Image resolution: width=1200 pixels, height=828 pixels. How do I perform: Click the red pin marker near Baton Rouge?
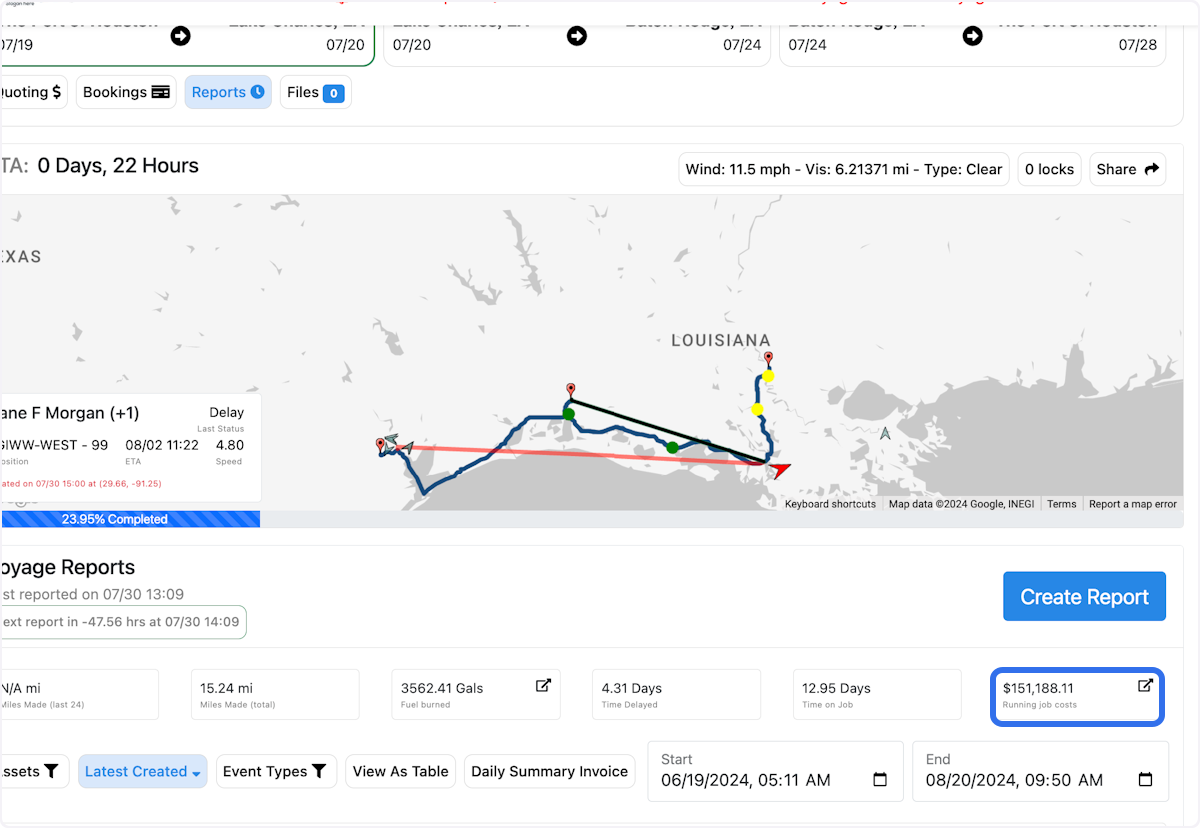pos(768,358)
